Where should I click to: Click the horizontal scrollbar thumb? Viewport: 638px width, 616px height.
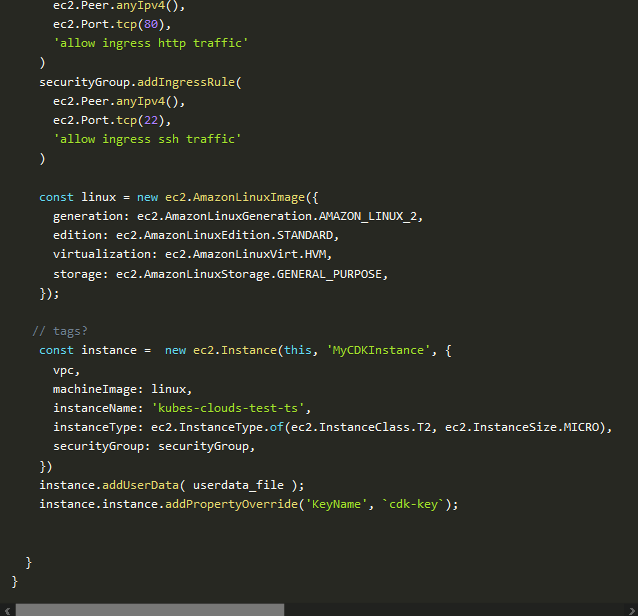(x=150, y=610)
